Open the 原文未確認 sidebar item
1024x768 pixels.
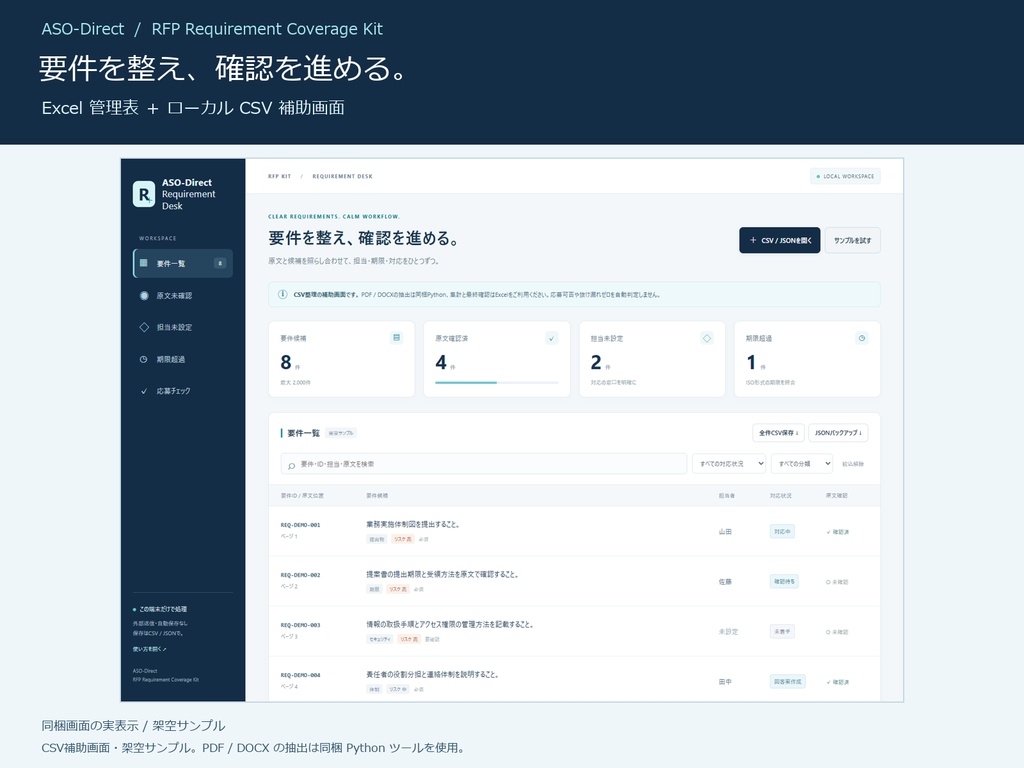[183, 295]
